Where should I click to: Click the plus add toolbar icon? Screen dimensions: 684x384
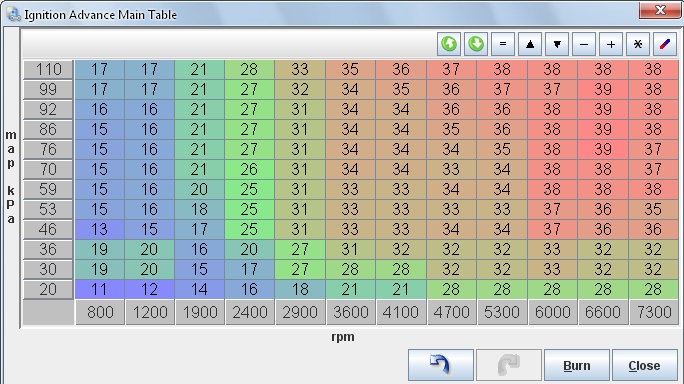[x=611, y=44]
